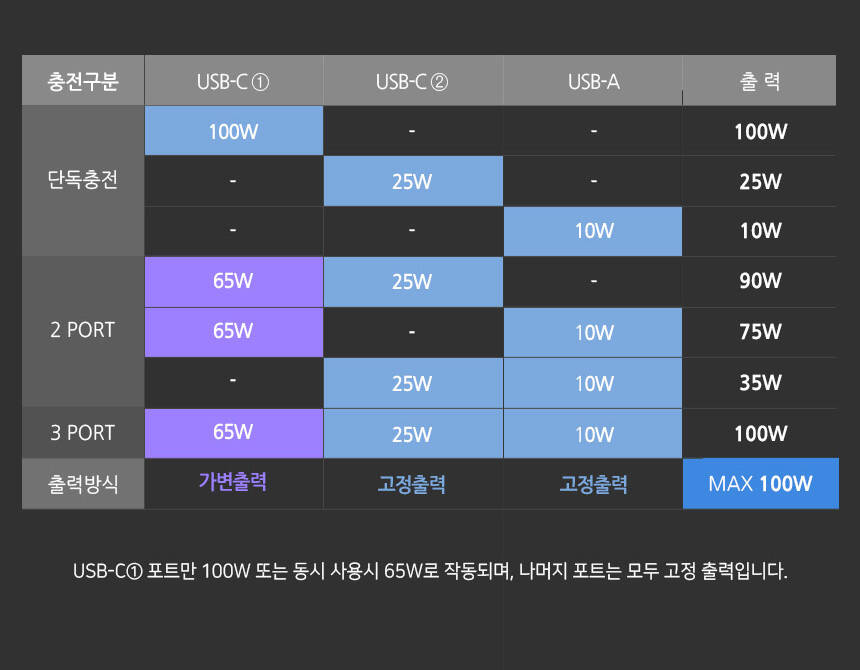Screen dimensions: 860x670
Task: Click the purple 65W cell in 3 PORT row
Action: 233,432
